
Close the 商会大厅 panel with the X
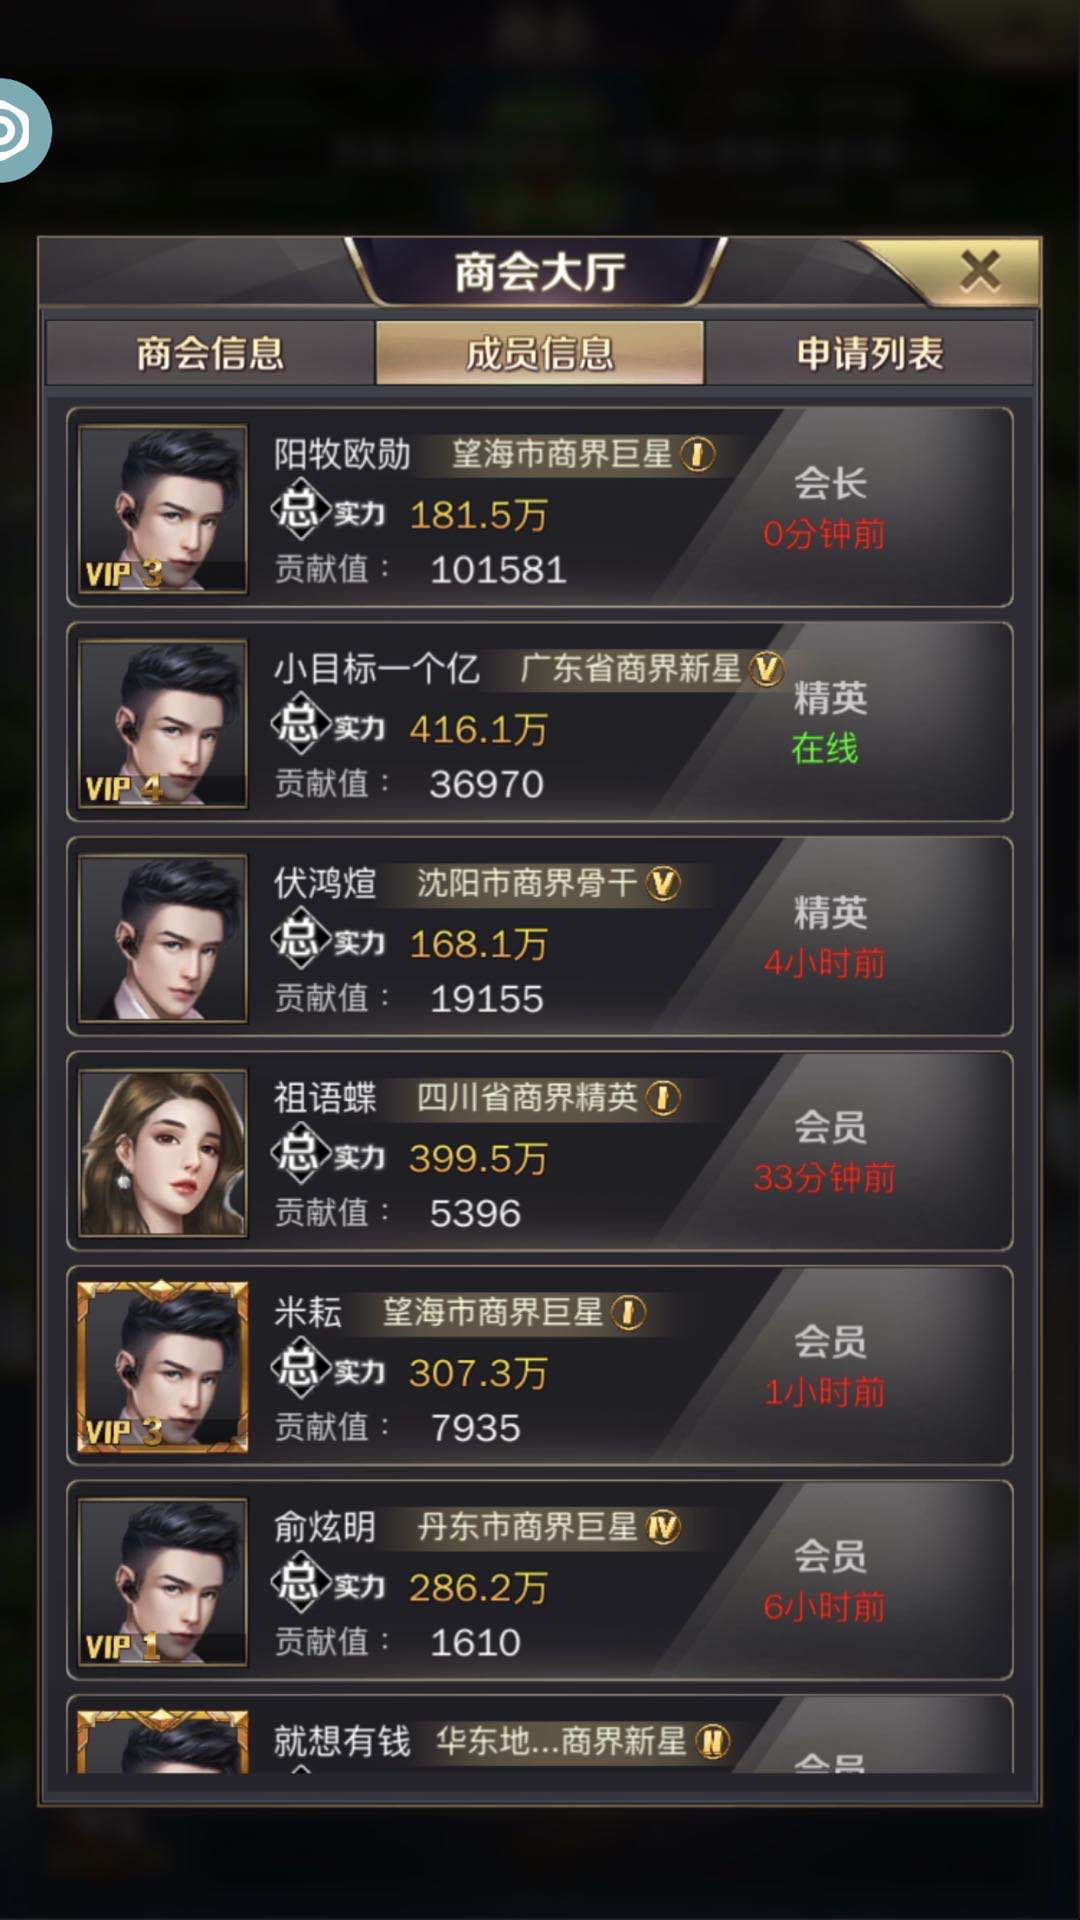coord(980,271)
